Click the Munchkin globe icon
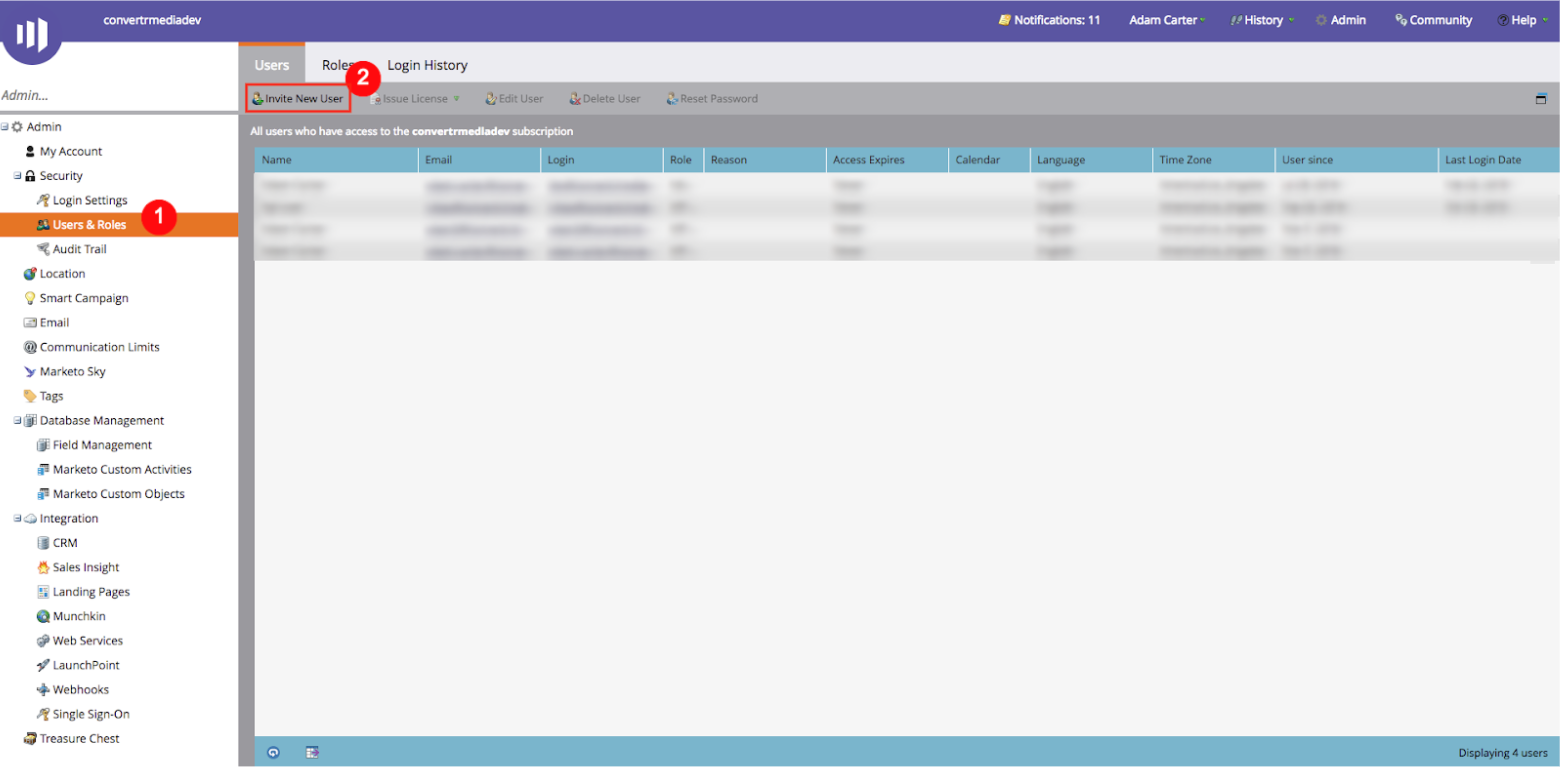 (43, 617)
